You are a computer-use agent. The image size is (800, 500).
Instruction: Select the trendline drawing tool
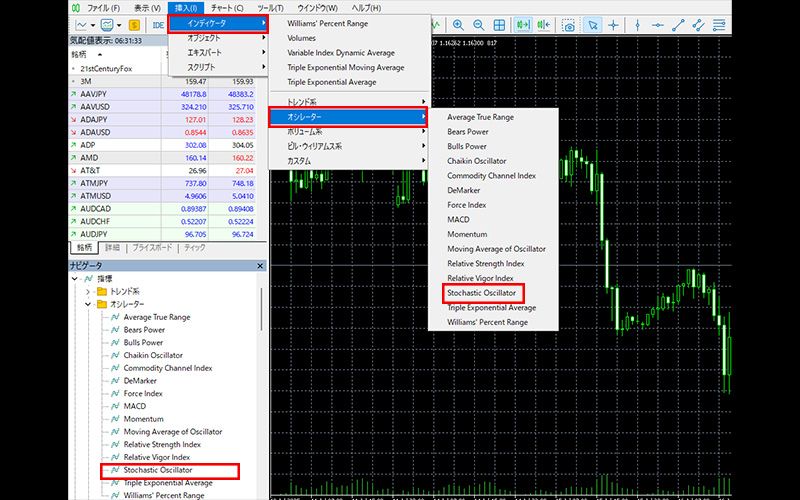click(x=678, y=25)
